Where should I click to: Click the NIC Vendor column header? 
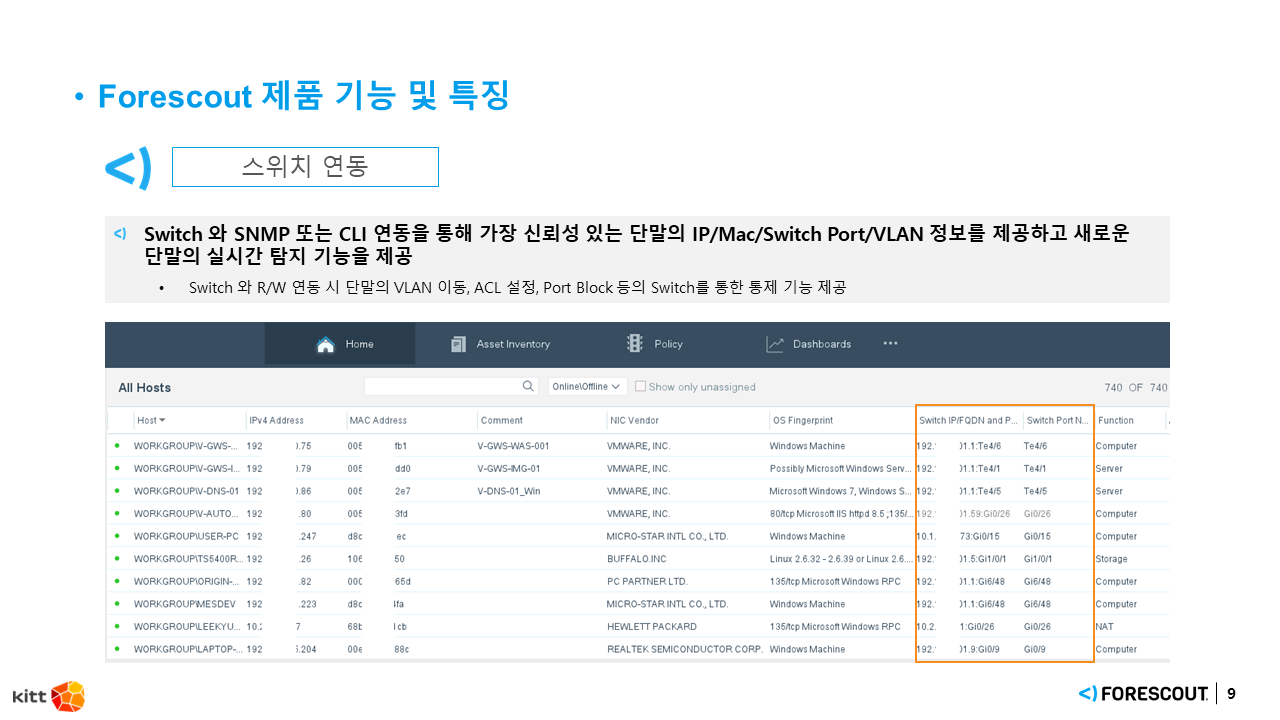pyautogui.click(x=634, y=420)
